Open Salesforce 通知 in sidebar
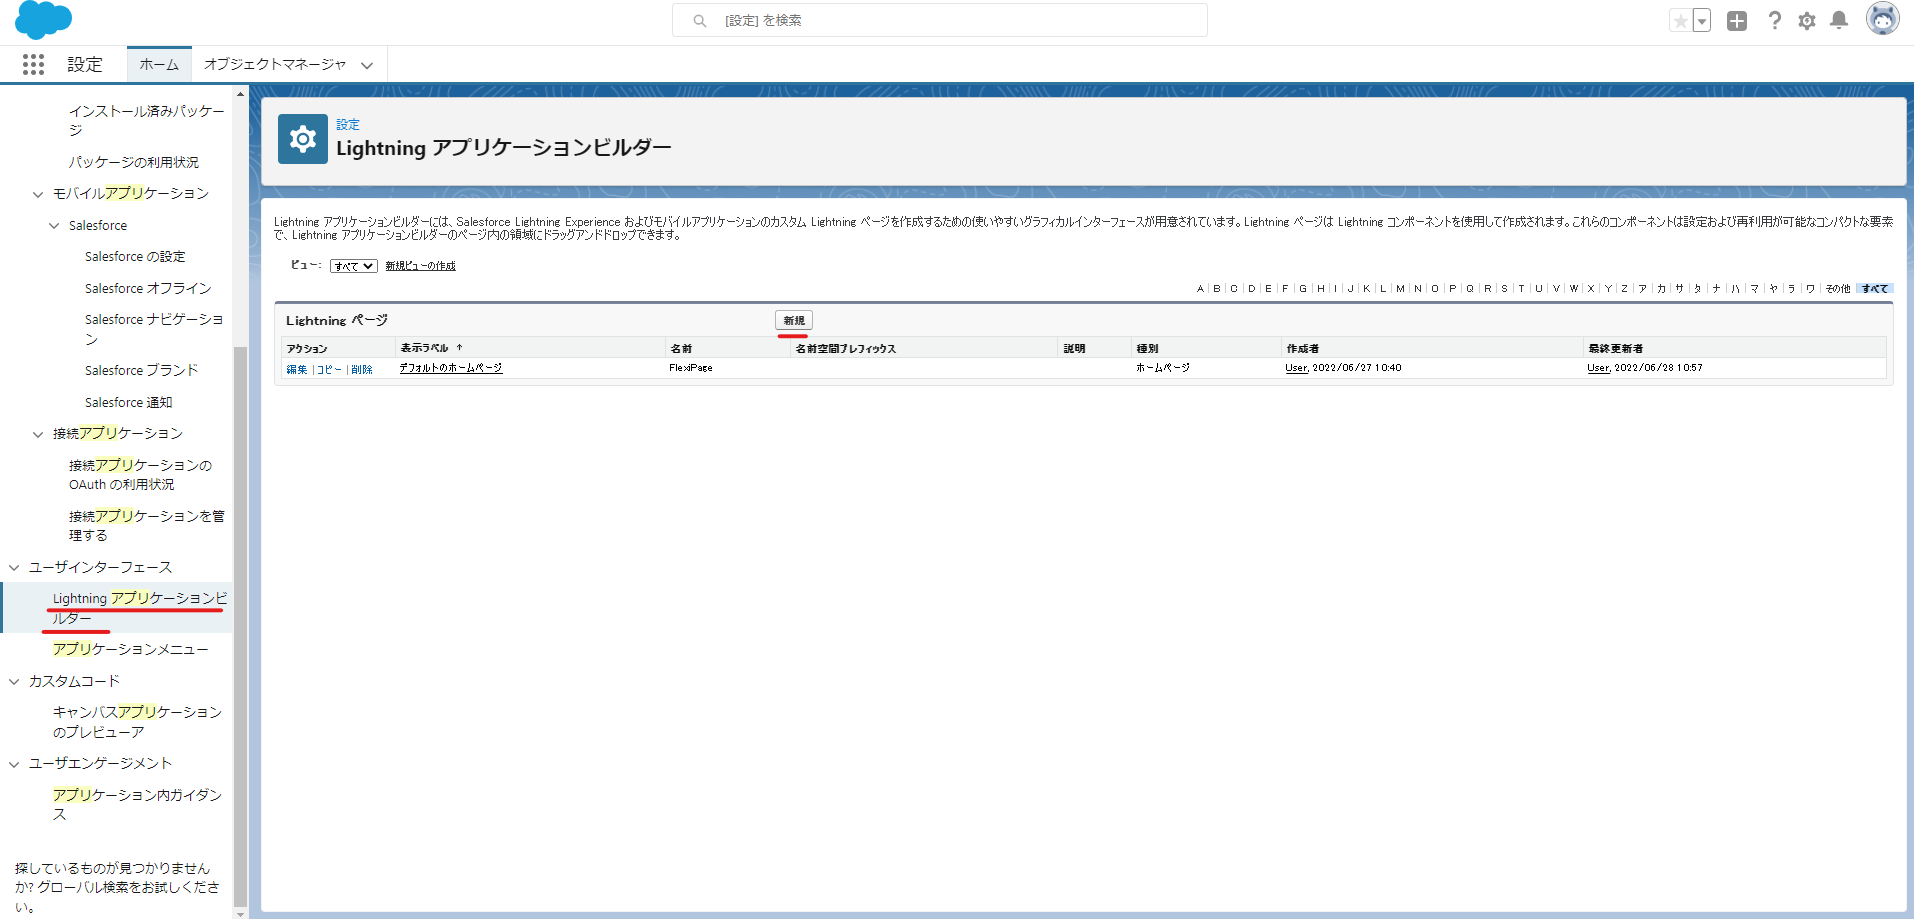Image resolution: width=1914 pixels, height=919 pixels. click(128, 402)
